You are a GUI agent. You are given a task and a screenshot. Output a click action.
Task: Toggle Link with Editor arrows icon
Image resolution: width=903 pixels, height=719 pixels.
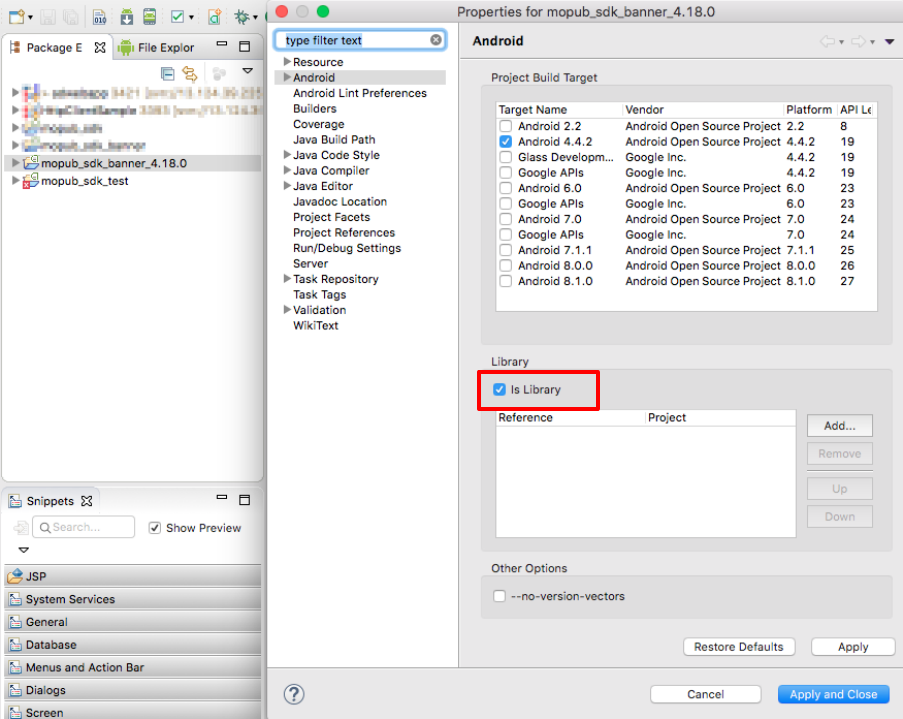click(189, 74)
